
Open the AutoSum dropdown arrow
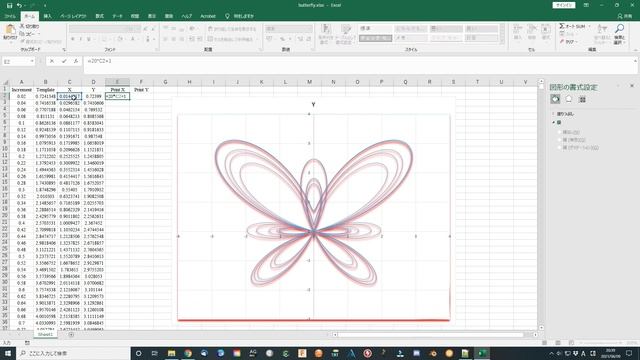pos(589,26)
